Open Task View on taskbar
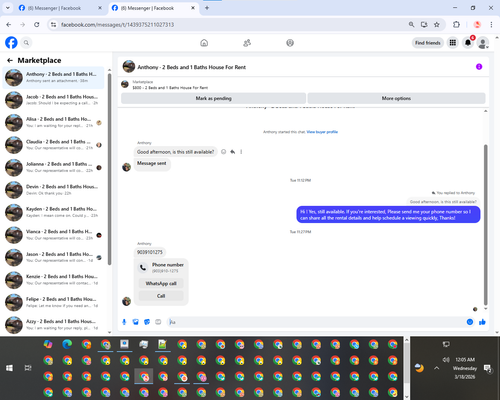The width and height of the screenshot is (500, 400). click(28, 368)
